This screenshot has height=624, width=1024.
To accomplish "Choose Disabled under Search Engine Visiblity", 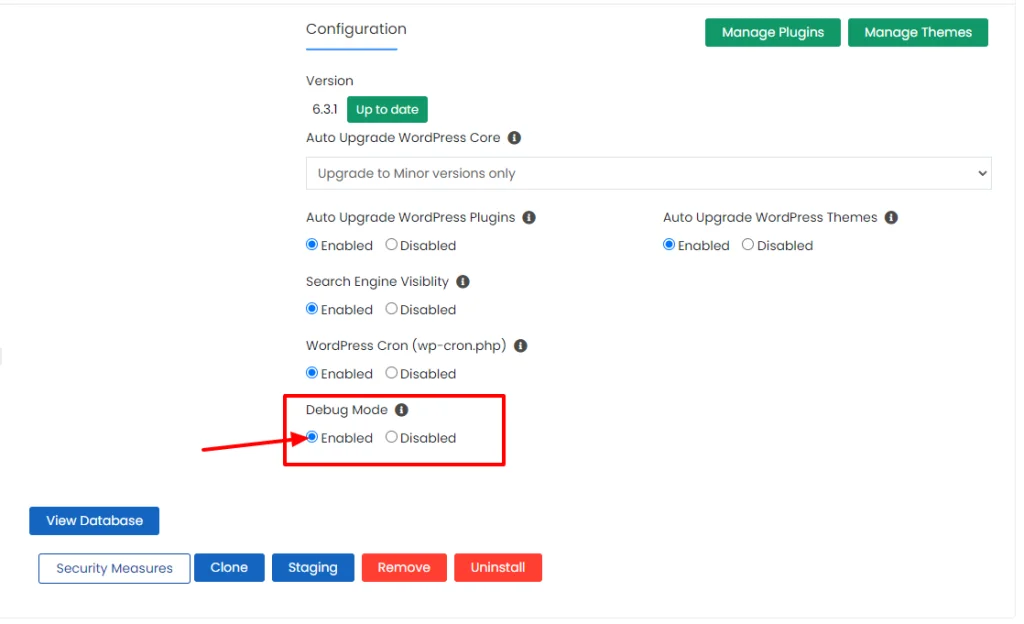I will [x=391, y=309].
